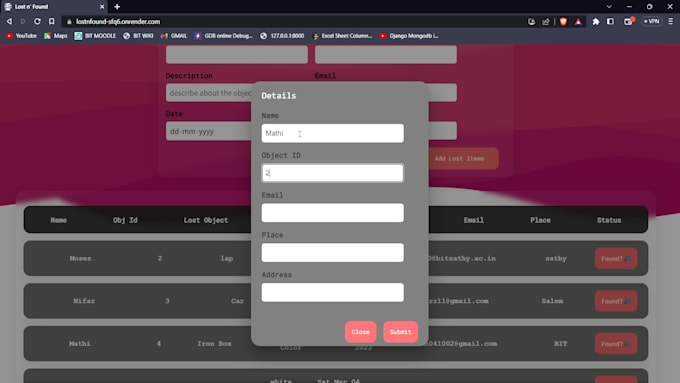Open the BIT MOODLE bookmark
This screenshot has width=680, height=383.
pos(95,36)
